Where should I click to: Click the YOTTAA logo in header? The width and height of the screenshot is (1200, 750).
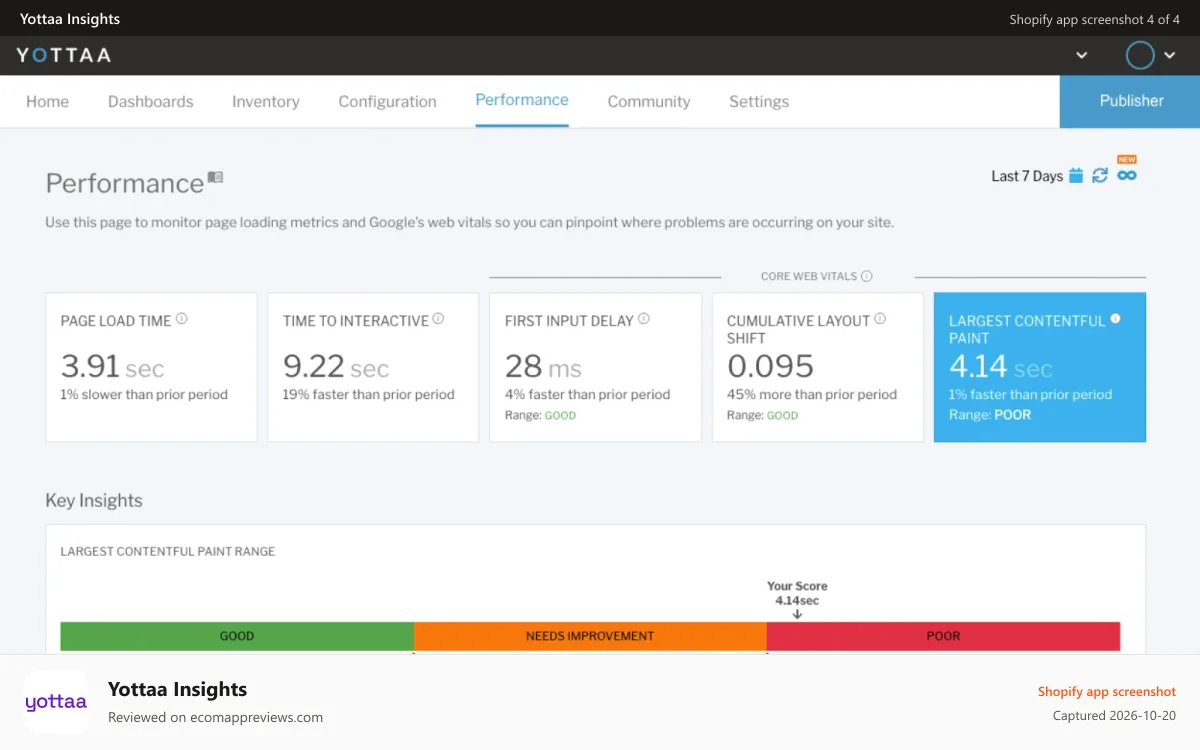(64, 55)
